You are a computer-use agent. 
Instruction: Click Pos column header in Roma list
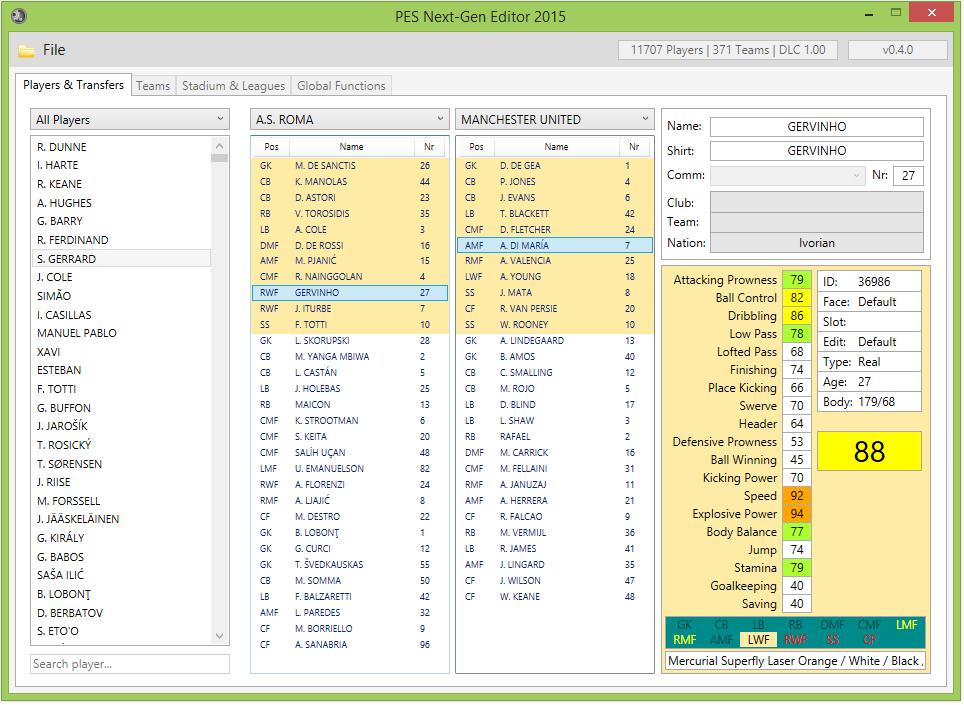coord(271,147)
